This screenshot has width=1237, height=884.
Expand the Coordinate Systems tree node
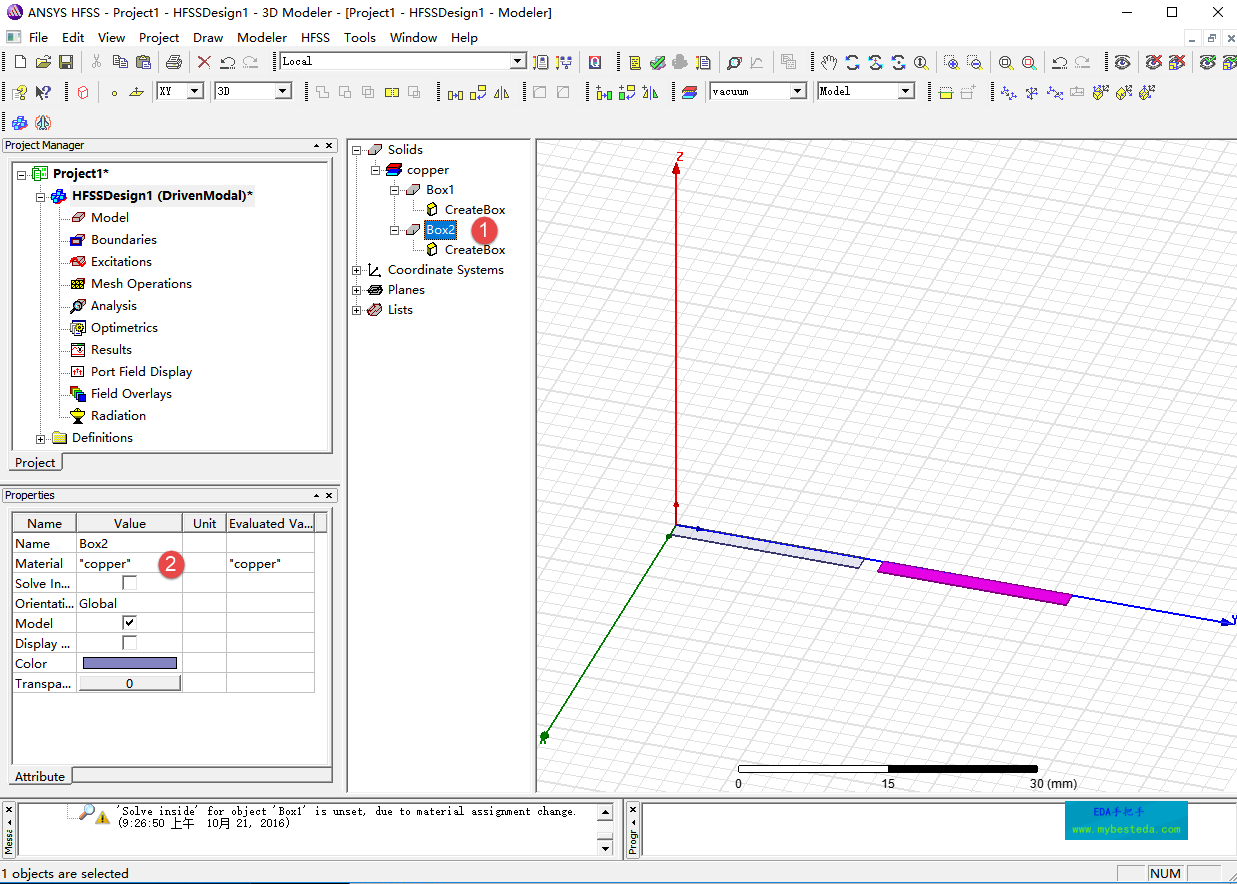click(357, 270)
